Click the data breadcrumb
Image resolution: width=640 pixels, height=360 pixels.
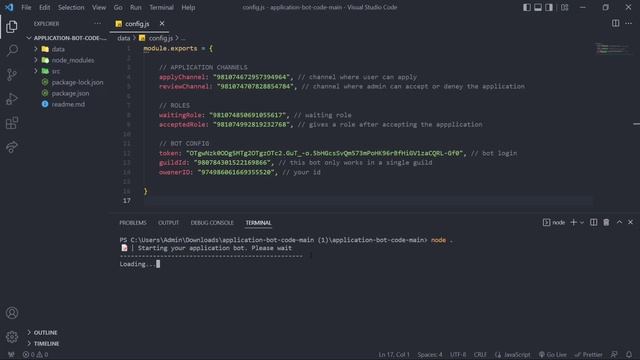pos(124,38)
